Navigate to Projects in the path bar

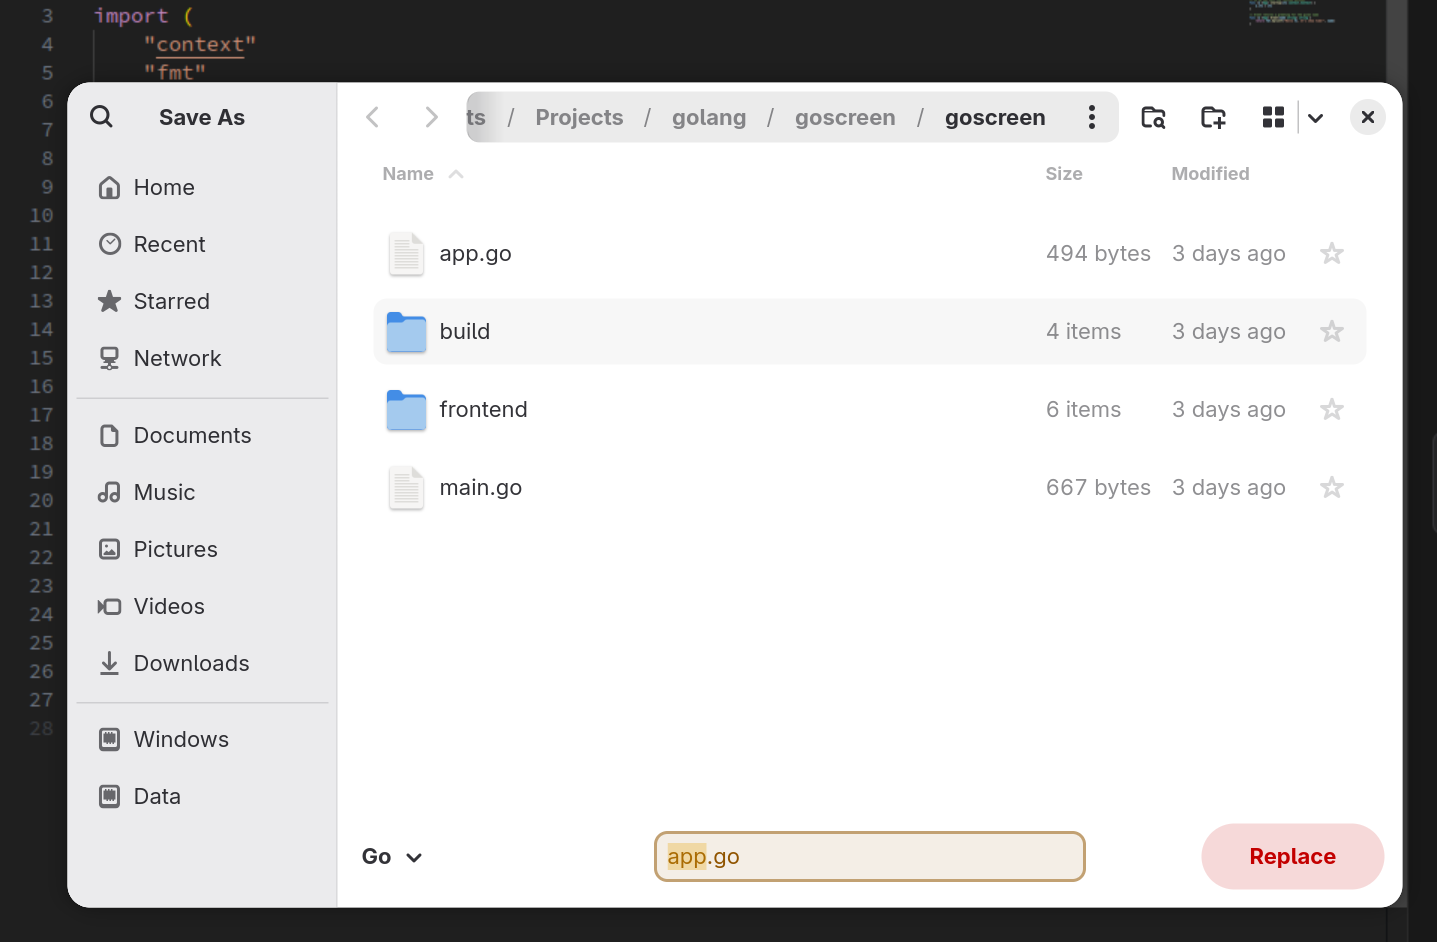coord(579,117)
